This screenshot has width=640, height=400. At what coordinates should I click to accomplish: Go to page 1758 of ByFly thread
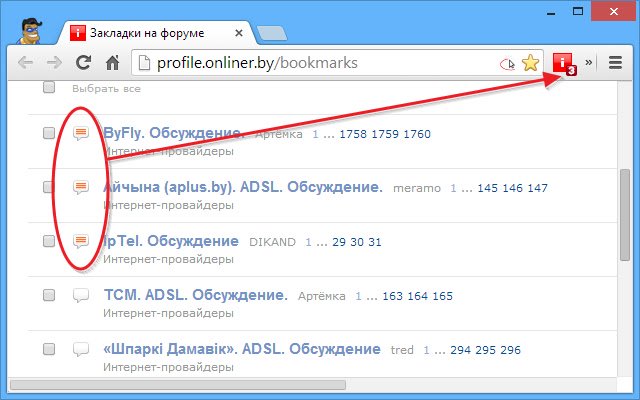coord(353,134)
